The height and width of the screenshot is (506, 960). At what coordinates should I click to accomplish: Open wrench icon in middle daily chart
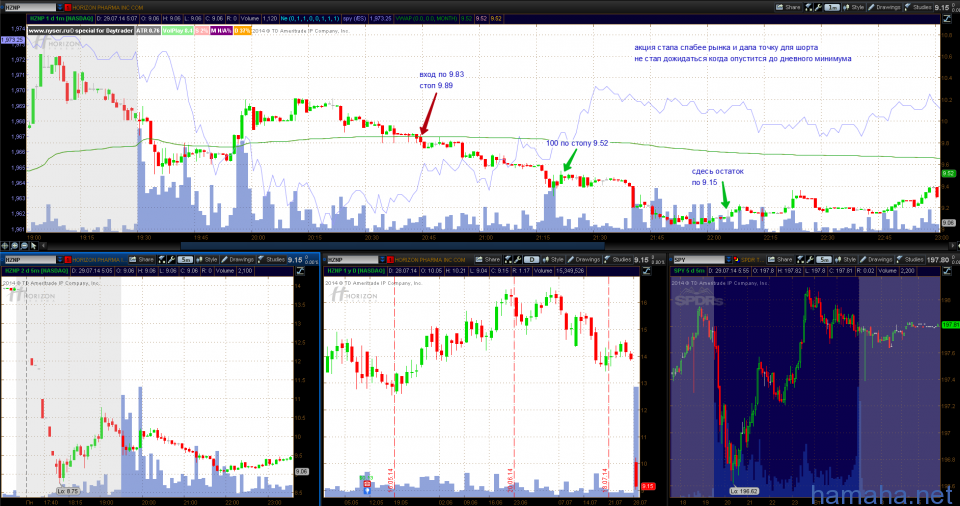coord(518,260)
